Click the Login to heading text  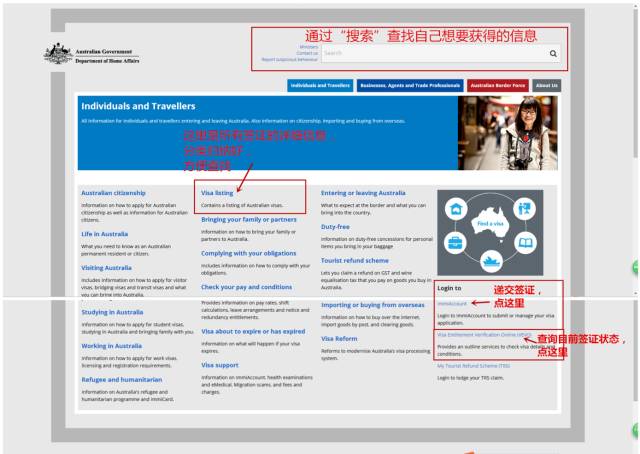coord(449,288)
